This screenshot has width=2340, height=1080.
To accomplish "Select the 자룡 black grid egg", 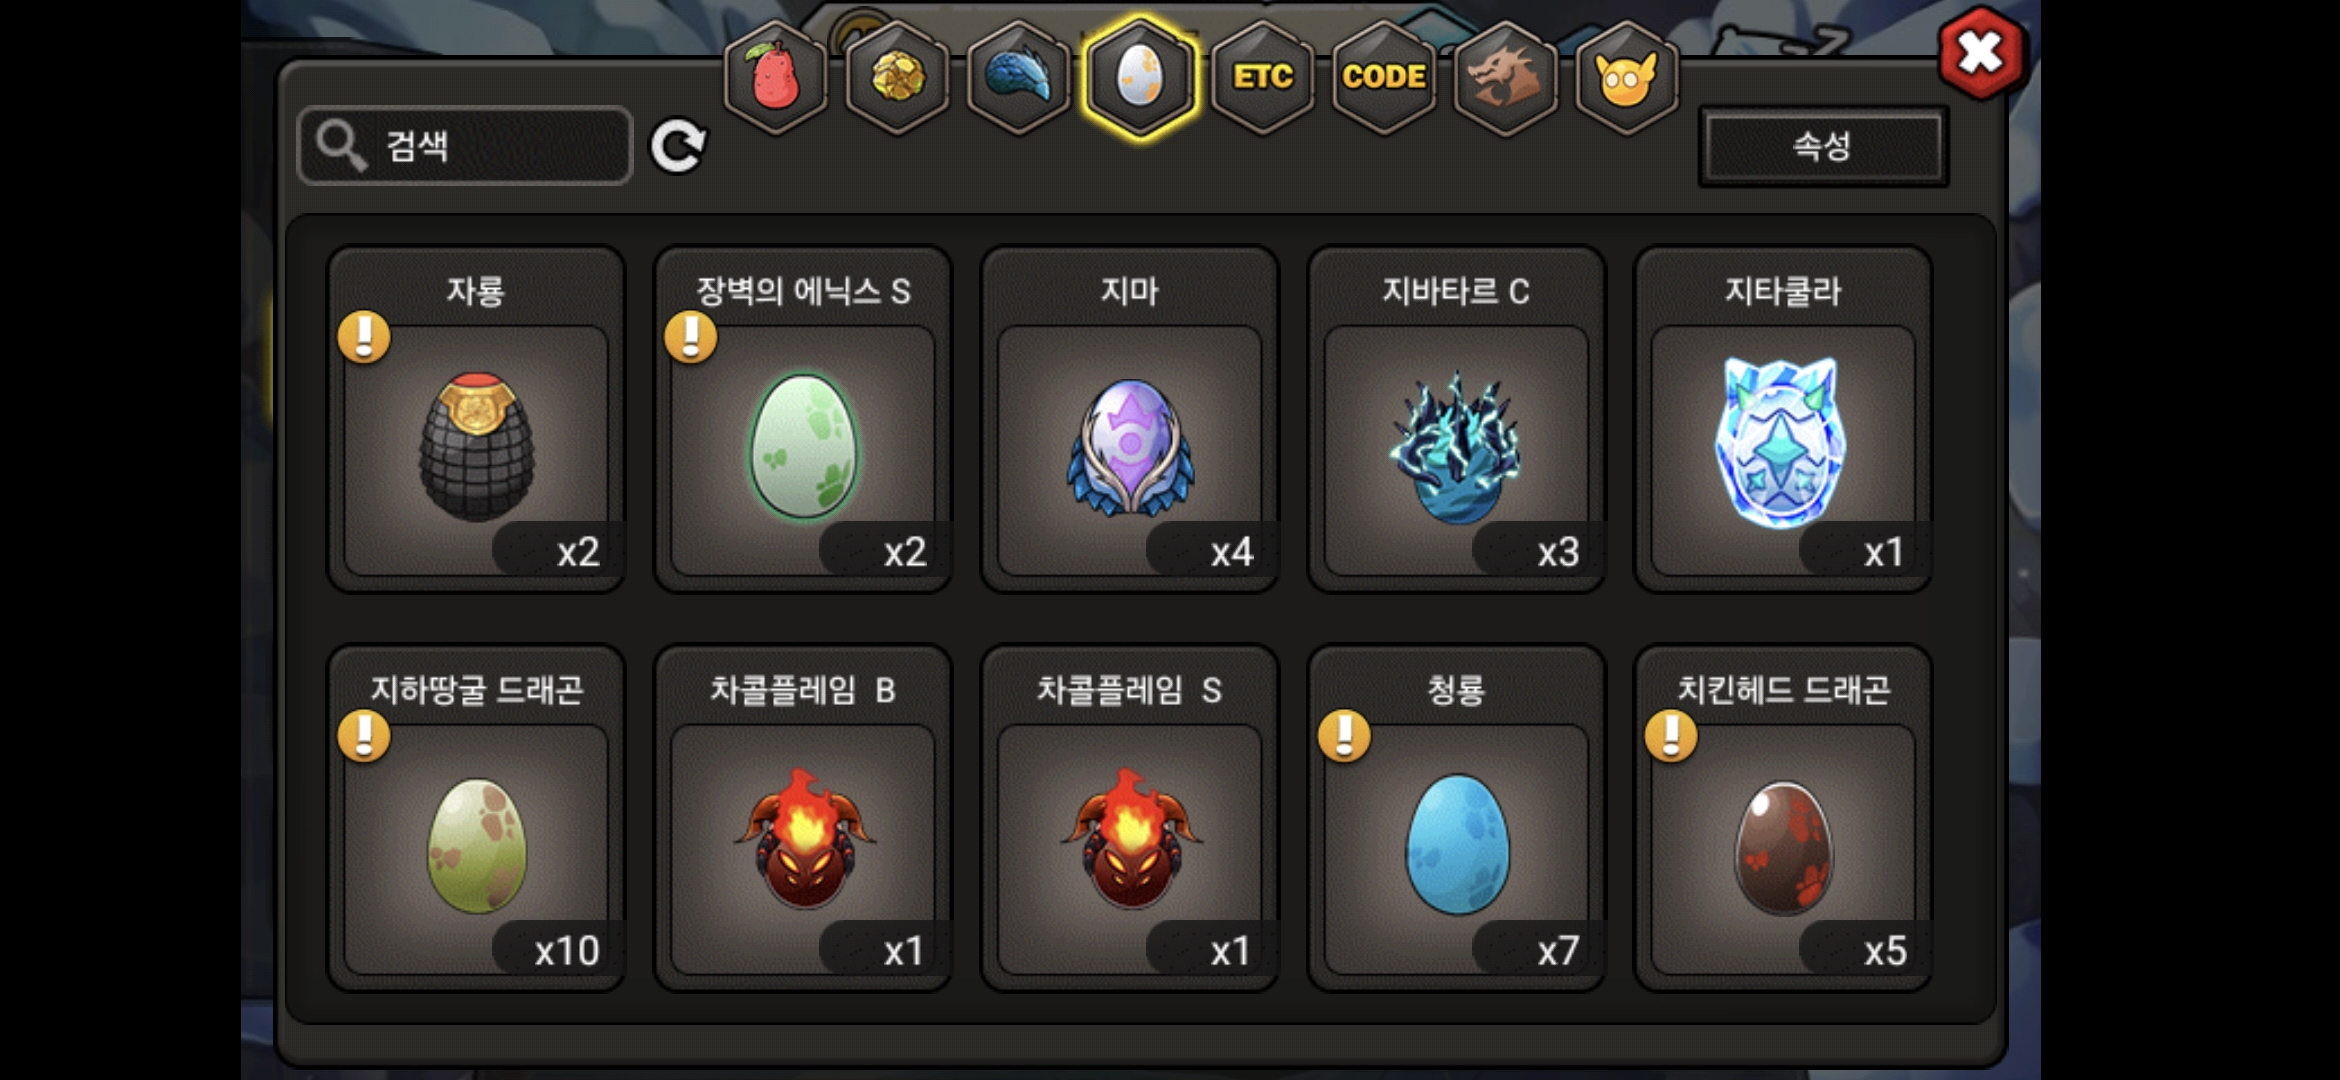I will [x=477, y=420].
